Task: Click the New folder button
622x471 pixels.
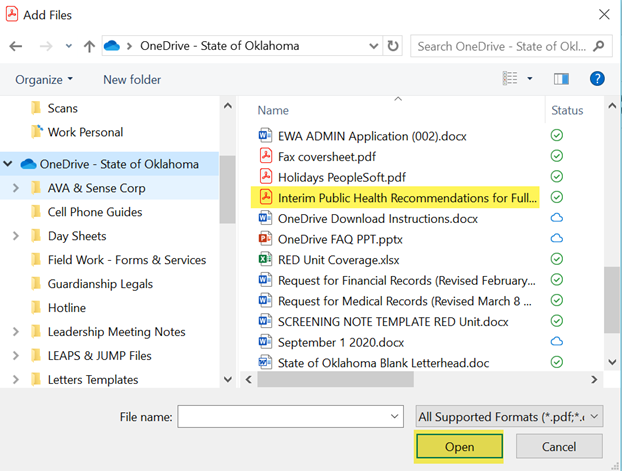Action: point(132,79)
